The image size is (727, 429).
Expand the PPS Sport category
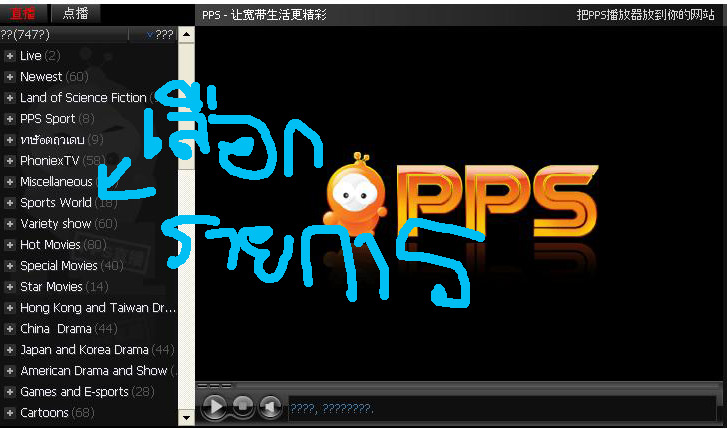pos(9,119)
